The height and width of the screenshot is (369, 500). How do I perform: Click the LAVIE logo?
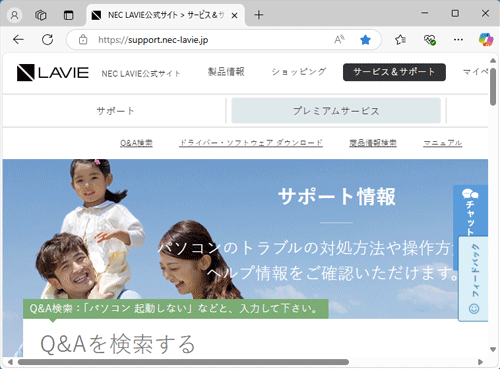[x=53, y=72]
